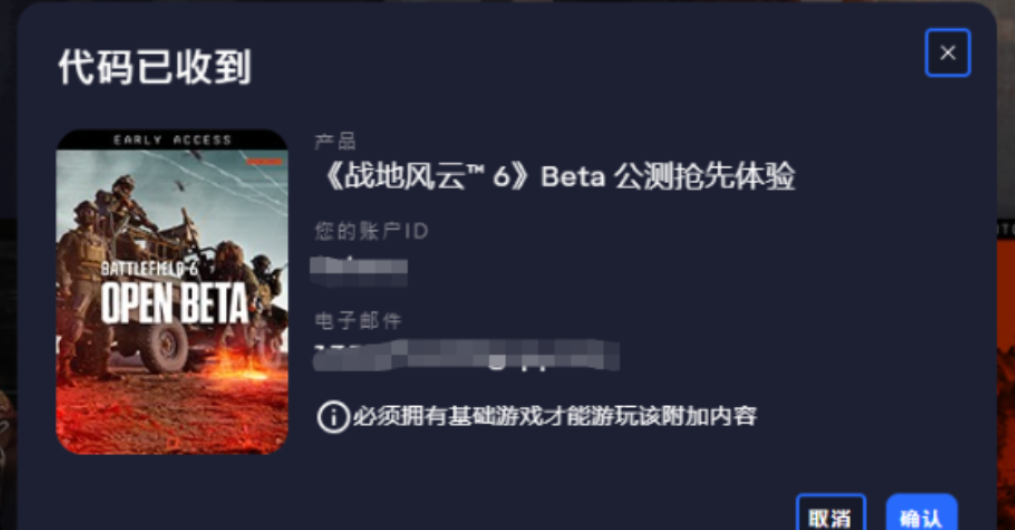Click the 产品 field label
The image size is (1015, 530).
(335, 141)
